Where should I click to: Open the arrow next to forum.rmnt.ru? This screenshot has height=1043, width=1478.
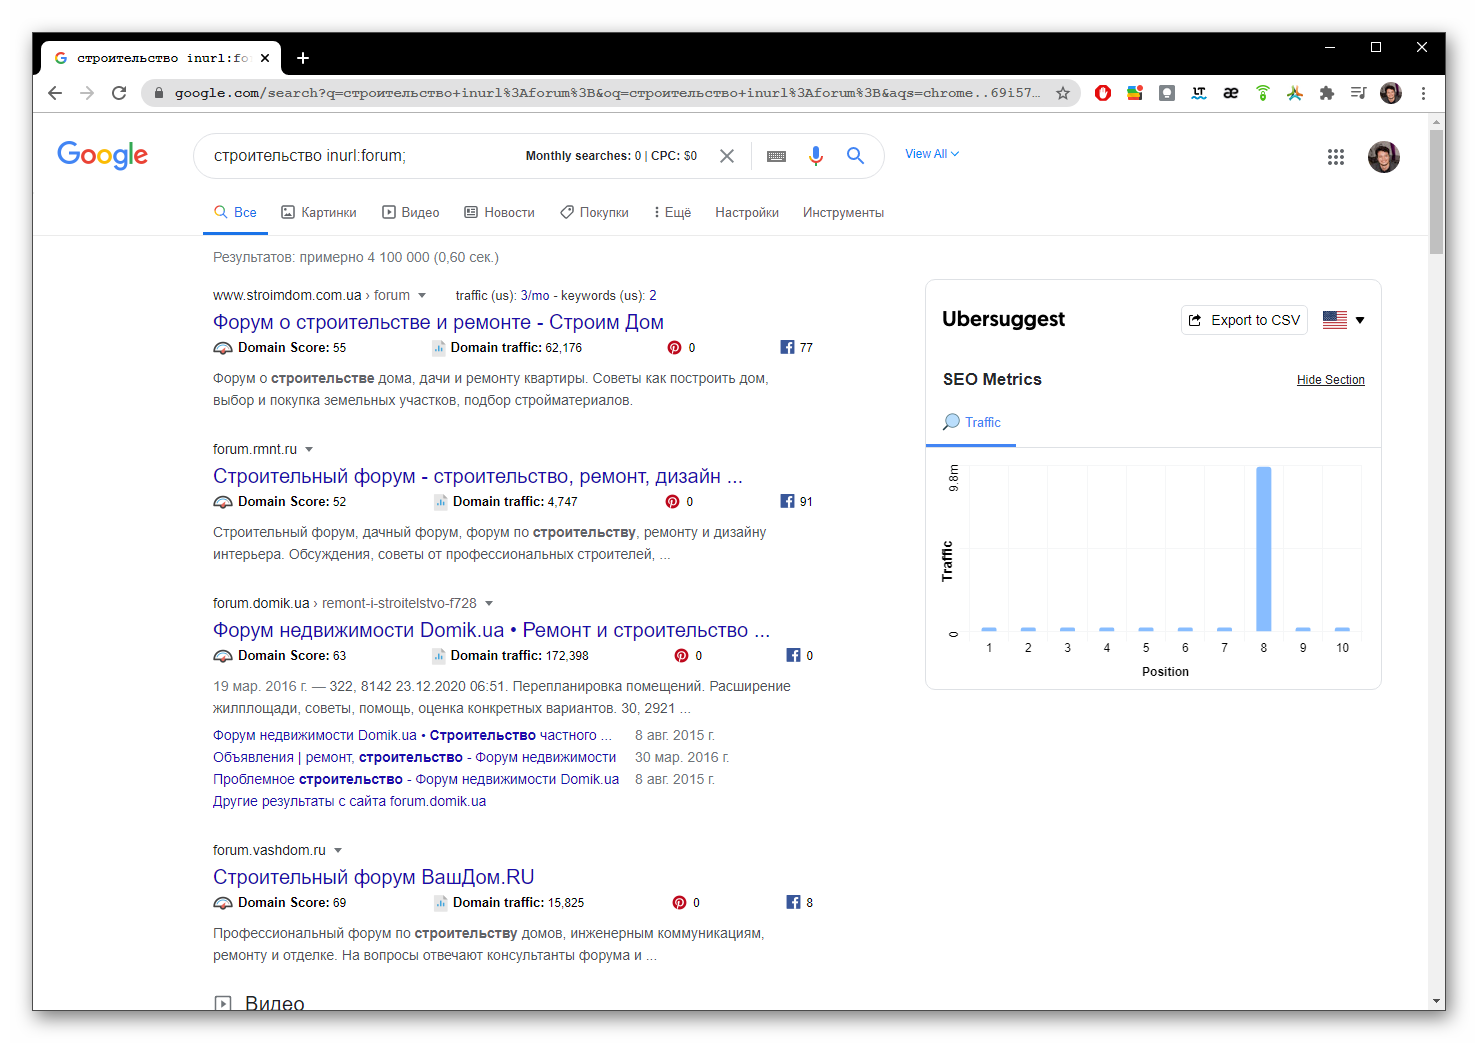coord(309,450)
